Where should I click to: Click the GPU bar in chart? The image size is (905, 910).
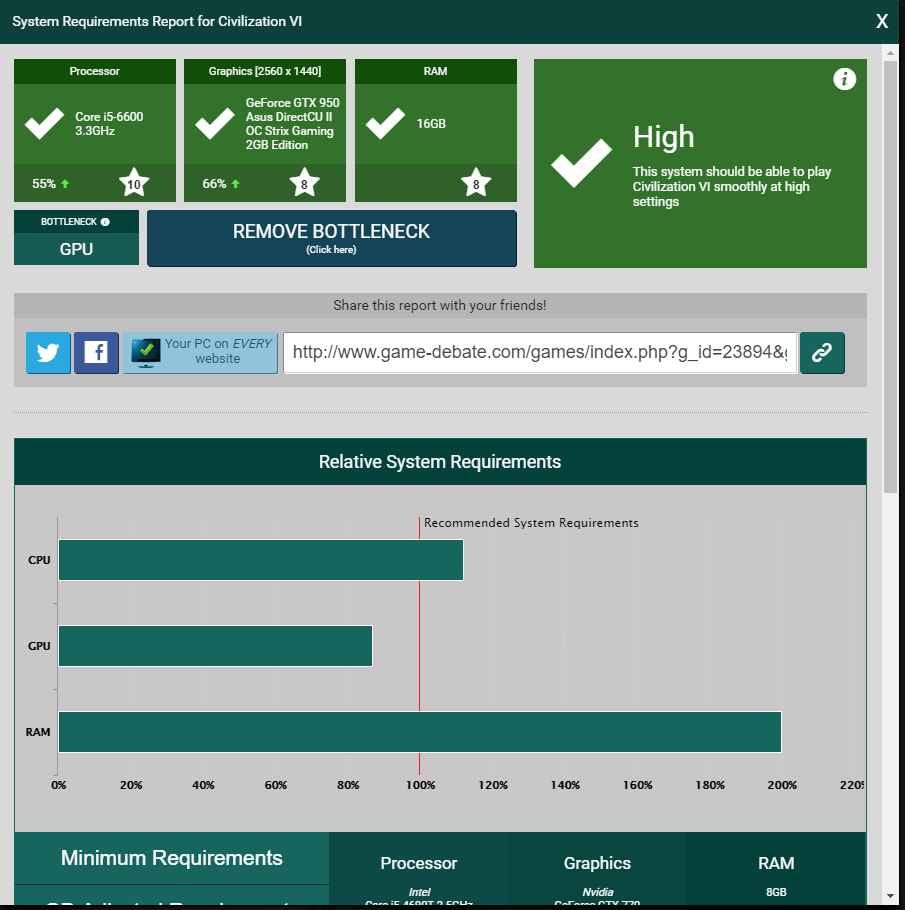point(215,645)
